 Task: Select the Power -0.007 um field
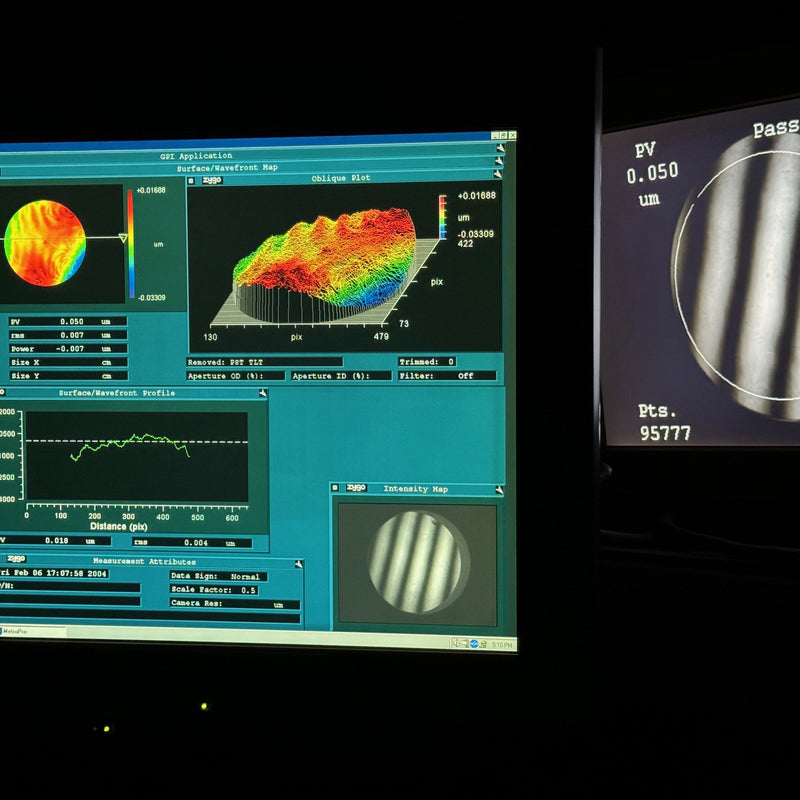[x=67, y=349]
